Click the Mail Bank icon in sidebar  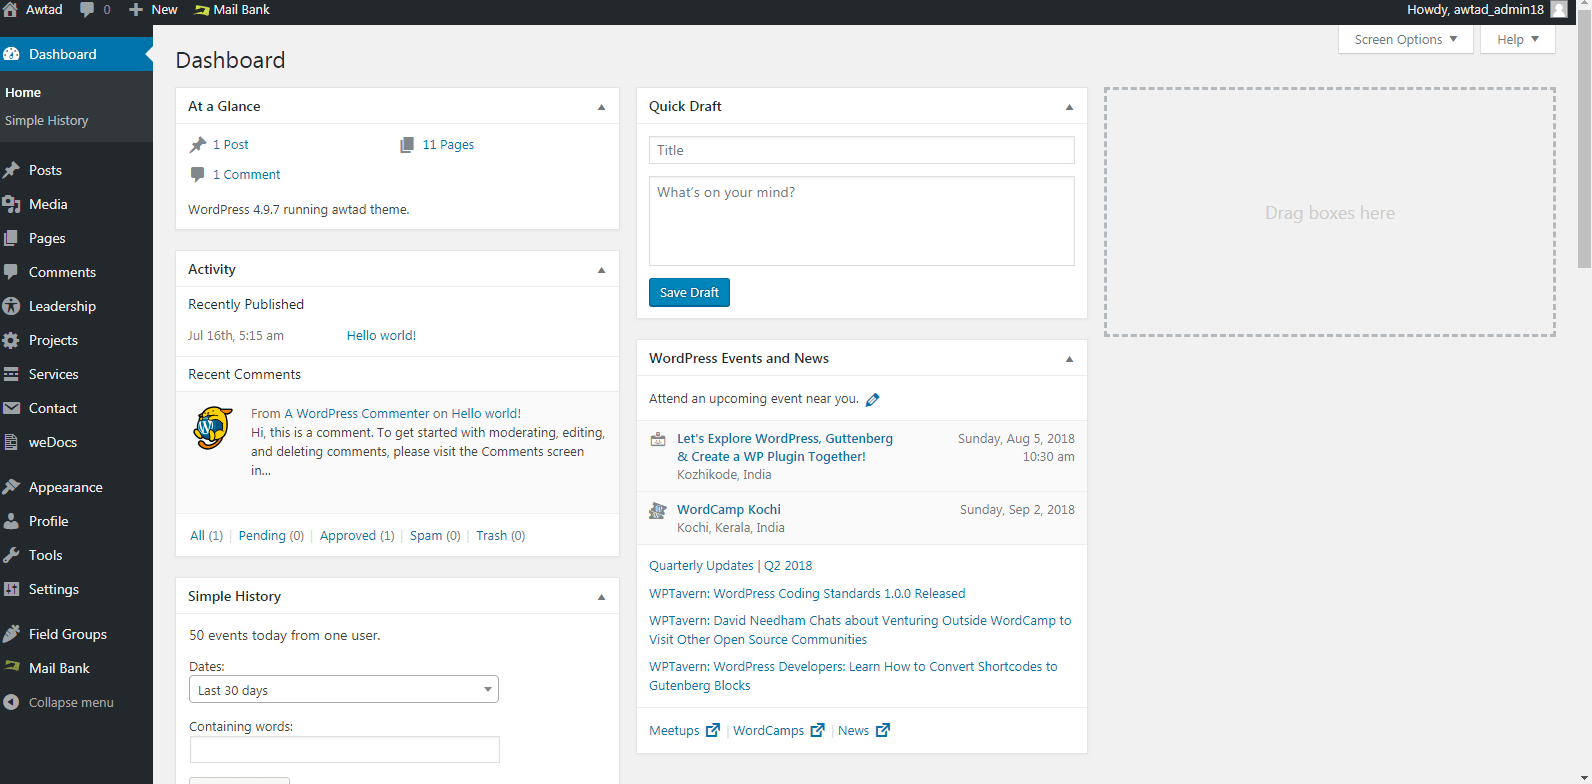pos(11,667)
